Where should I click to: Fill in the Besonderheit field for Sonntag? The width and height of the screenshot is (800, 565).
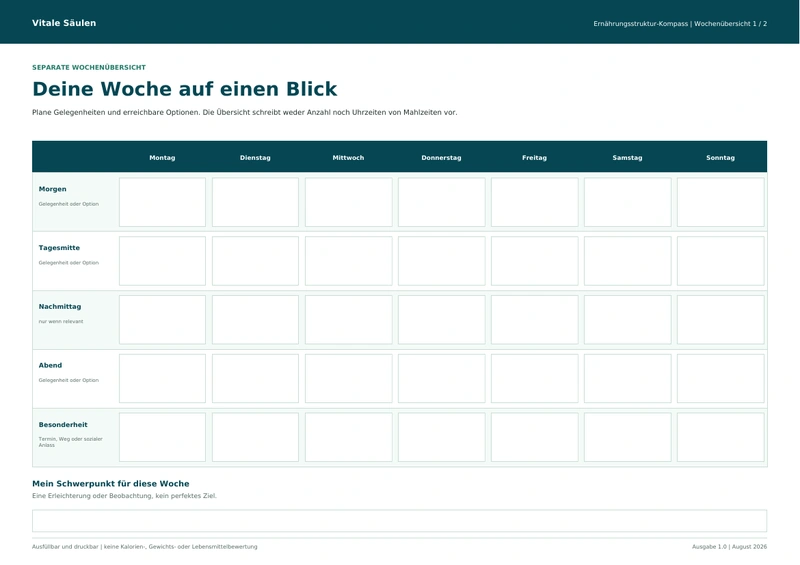point(720,437)
